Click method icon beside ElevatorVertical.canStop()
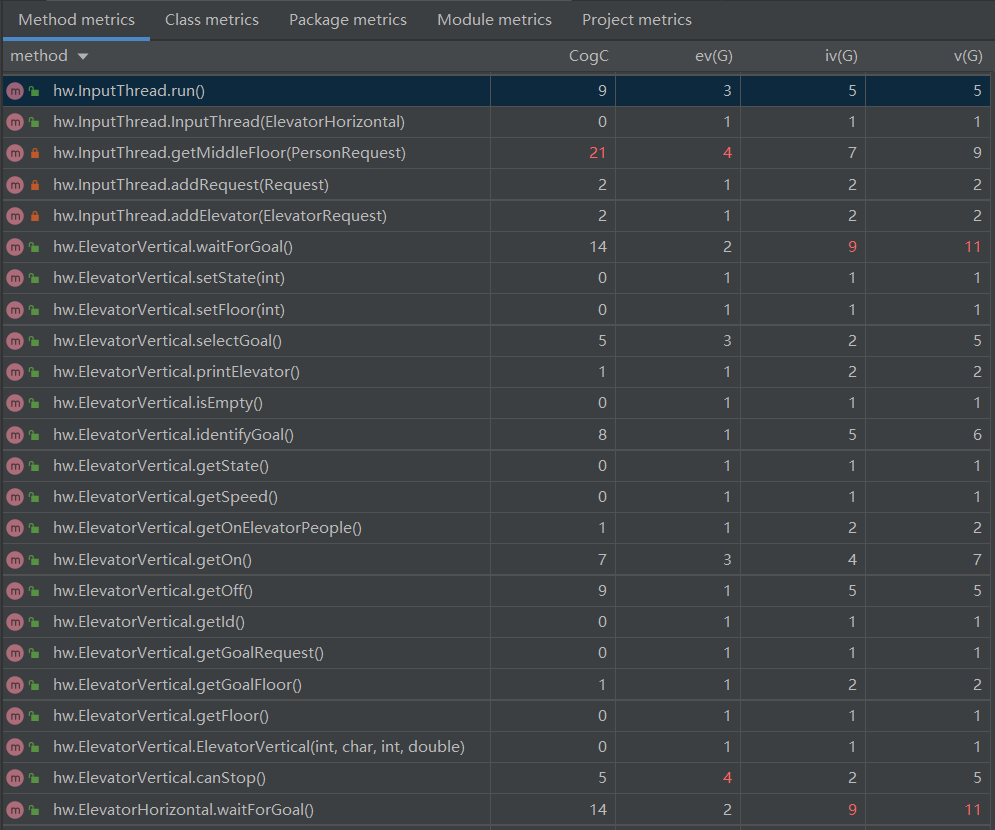 [14, 778]
